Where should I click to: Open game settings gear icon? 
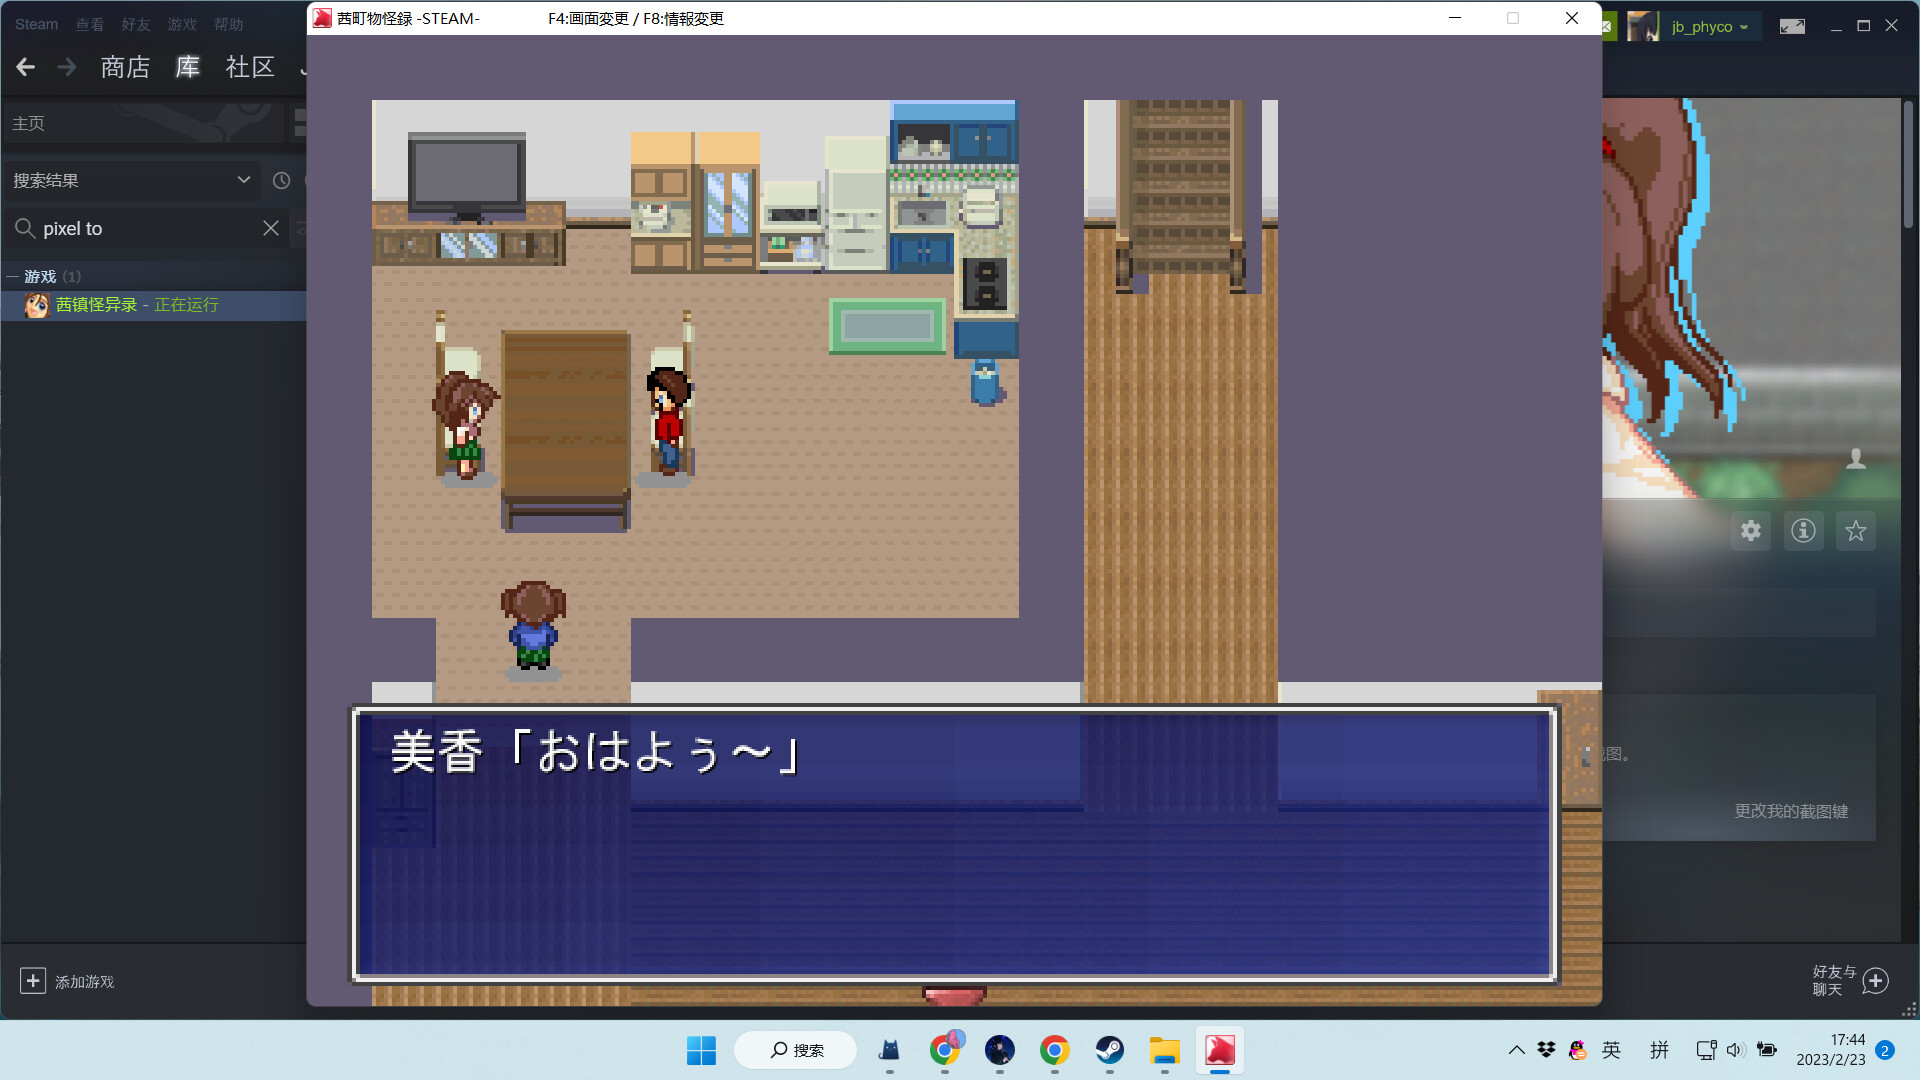coord(1750,531)
